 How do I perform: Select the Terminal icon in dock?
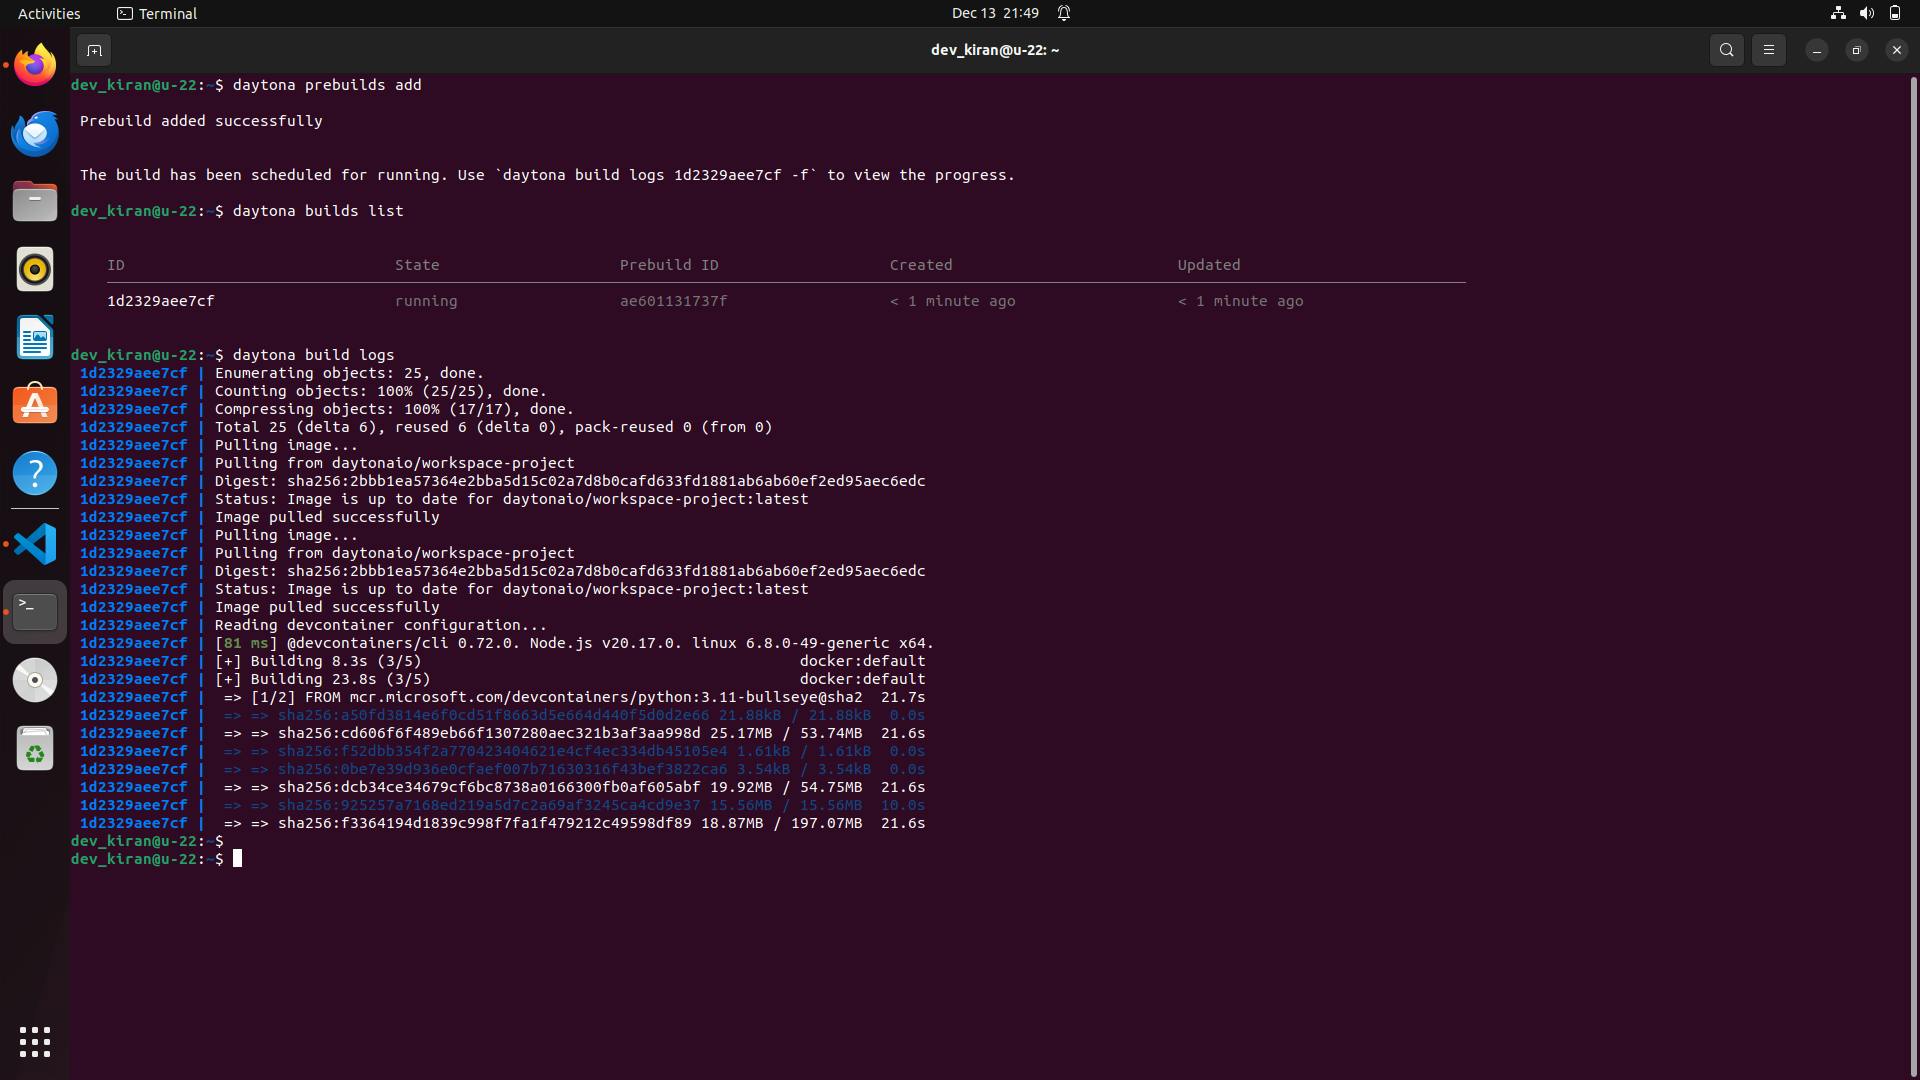click(x=35, y=611)
